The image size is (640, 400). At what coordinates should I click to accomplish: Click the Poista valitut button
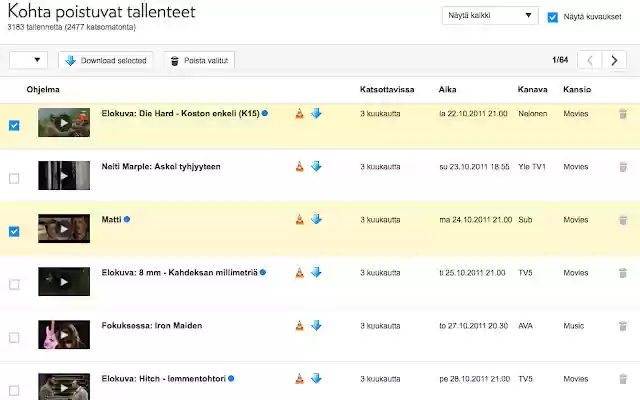click(x=199, y=60)
